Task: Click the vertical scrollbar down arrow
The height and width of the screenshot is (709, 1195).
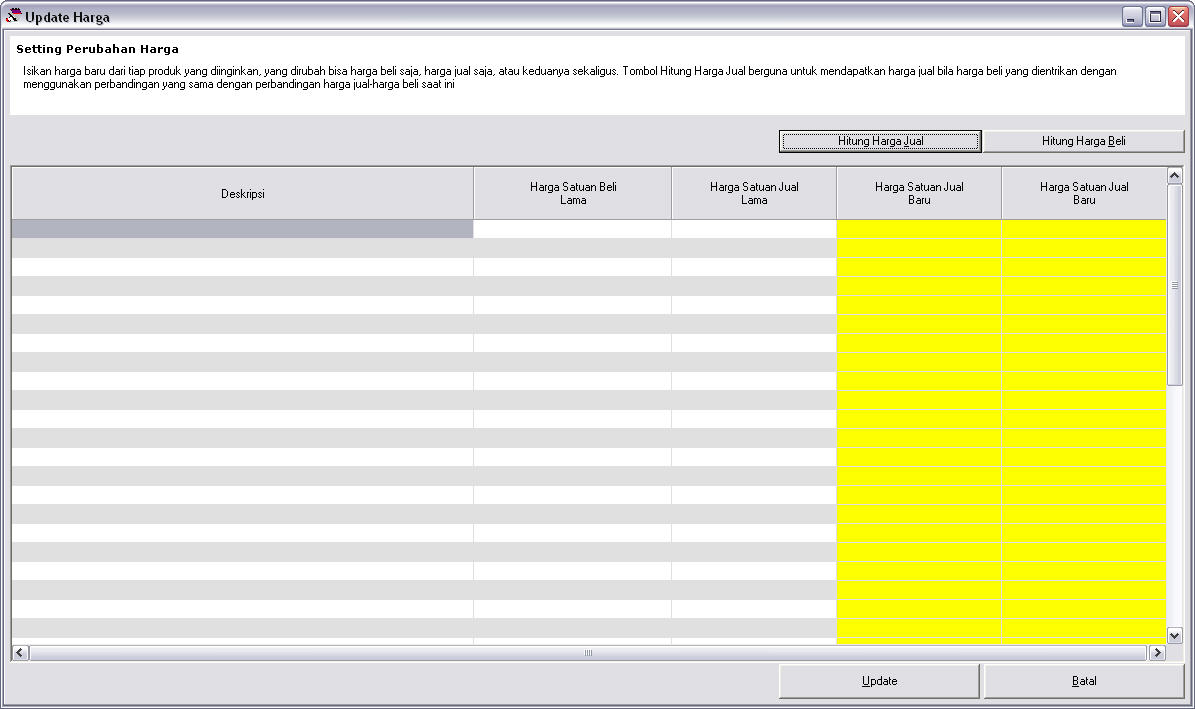Action: coord(1174,635)
